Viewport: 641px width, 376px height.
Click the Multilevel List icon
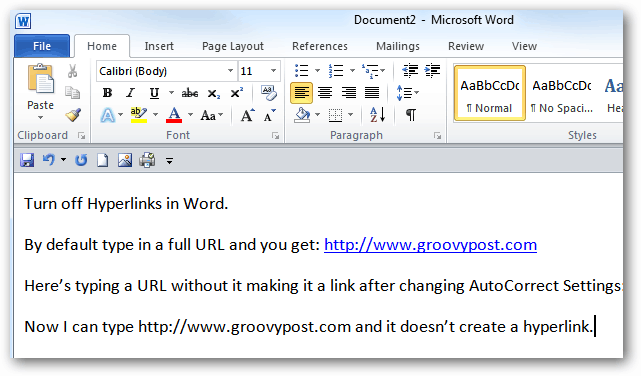(x=370, y=71)
